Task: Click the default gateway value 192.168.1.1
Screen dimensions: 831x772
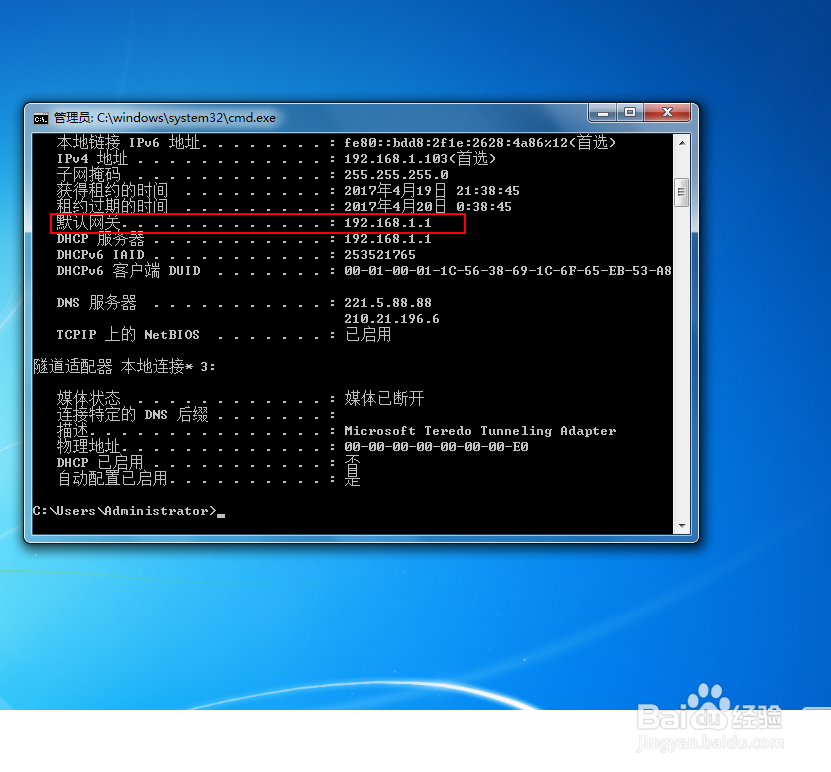Action: [387, 223]
